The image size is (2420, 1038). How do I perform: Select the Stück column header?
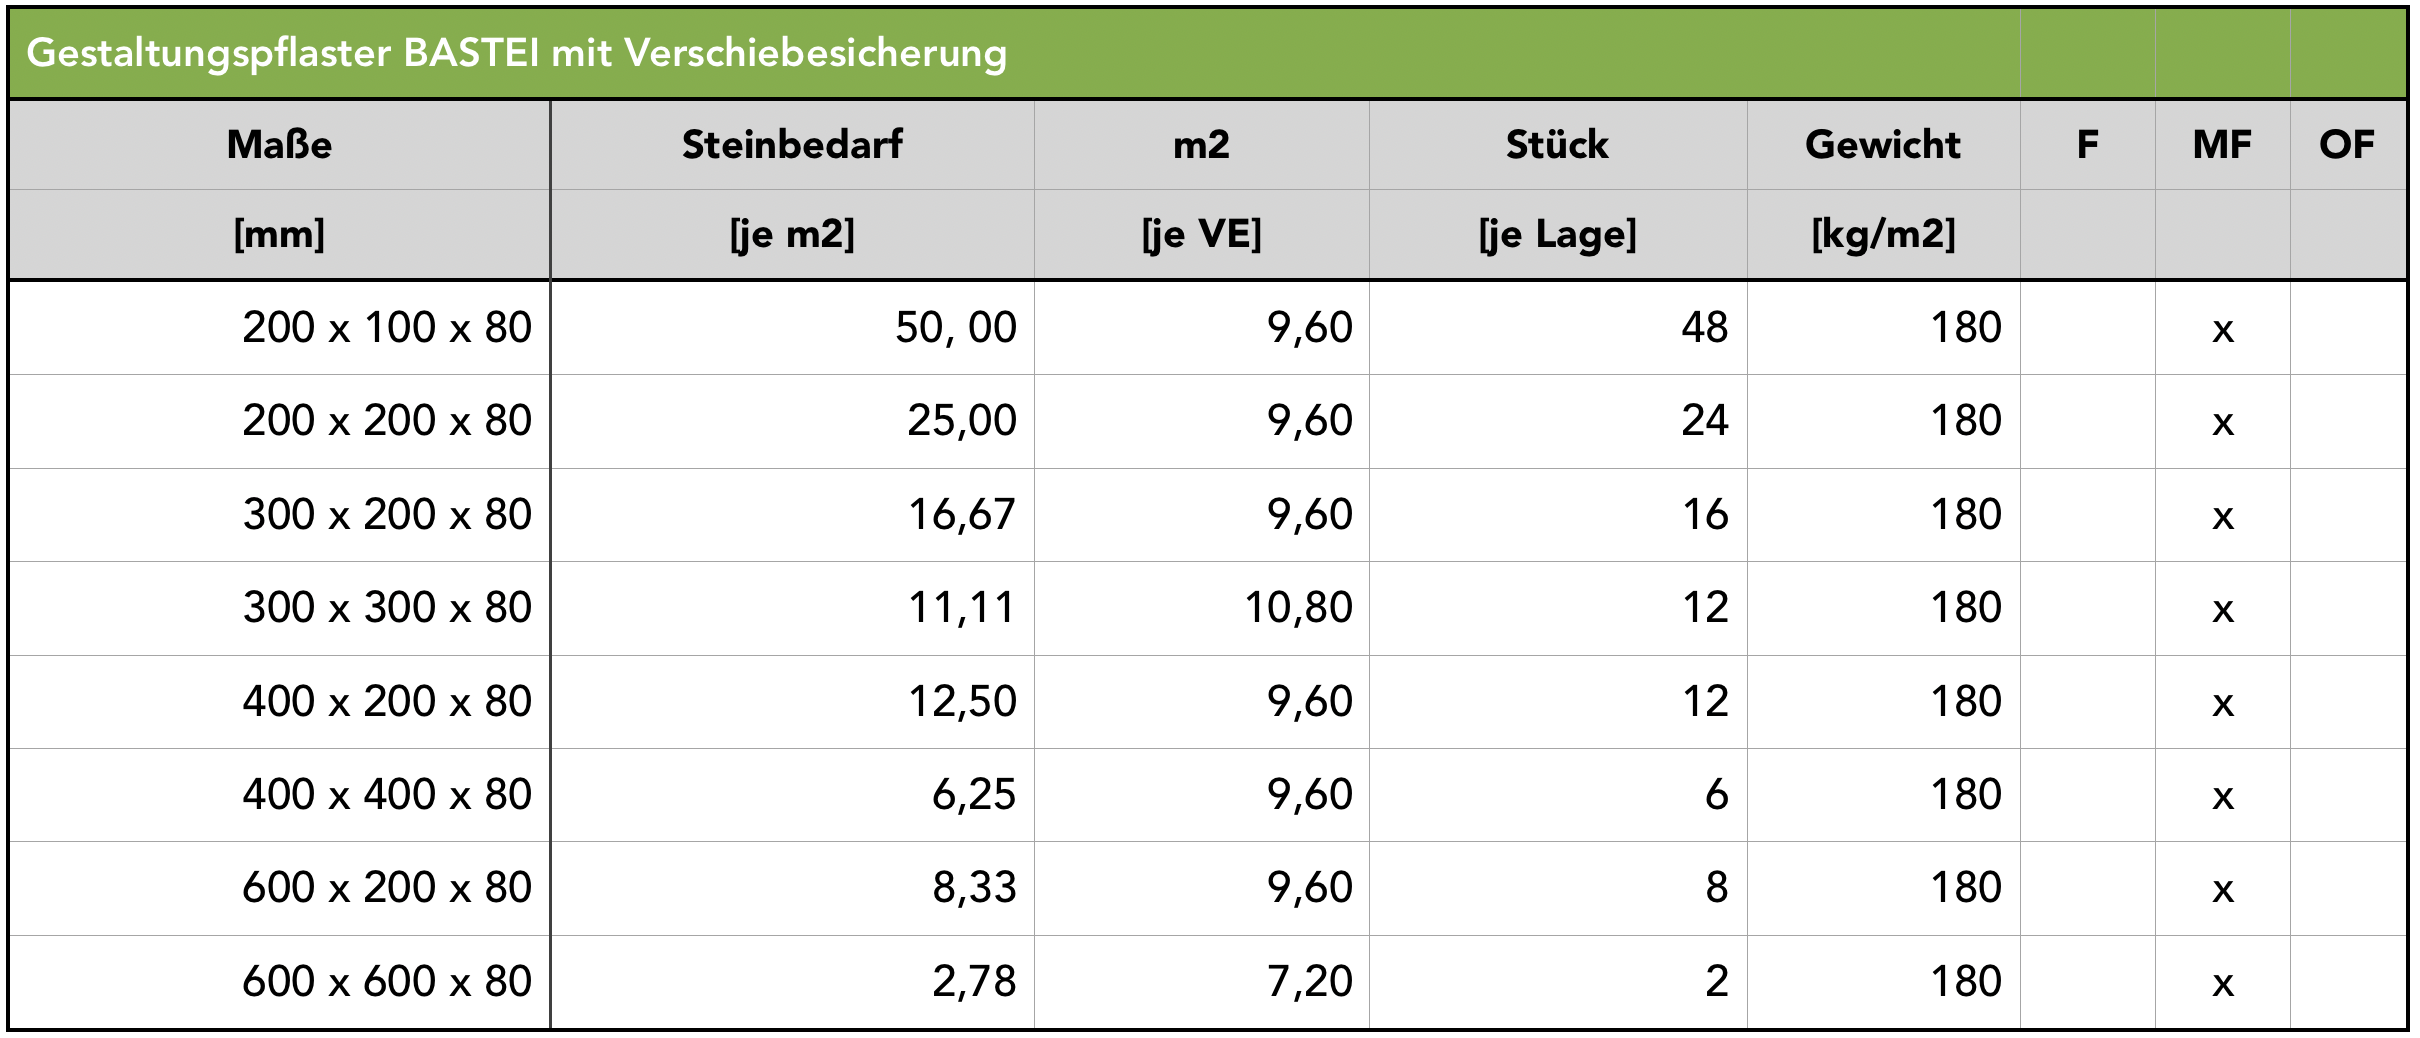1557,145
